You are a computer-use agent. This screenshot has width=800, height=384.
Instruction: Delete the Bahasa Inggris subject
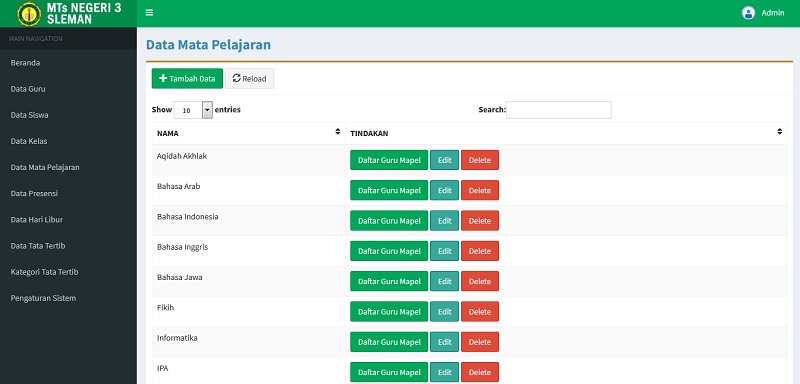pos(480,251)
